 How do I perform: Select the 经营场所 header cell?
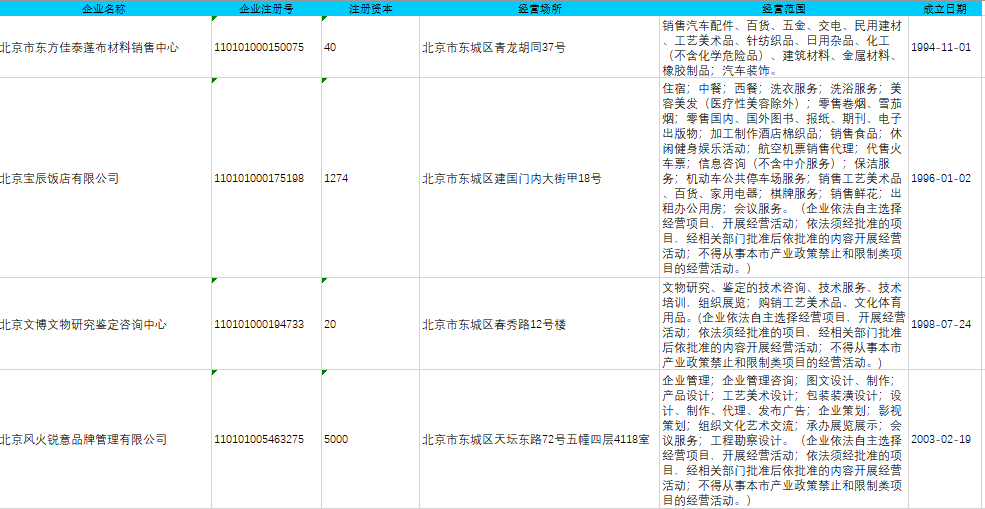pyautogui.click(x=539, y=8)
